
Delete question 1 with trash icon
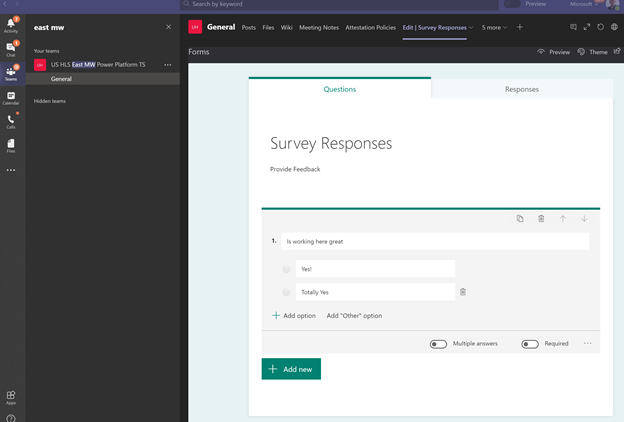click(x=541, y=219)
